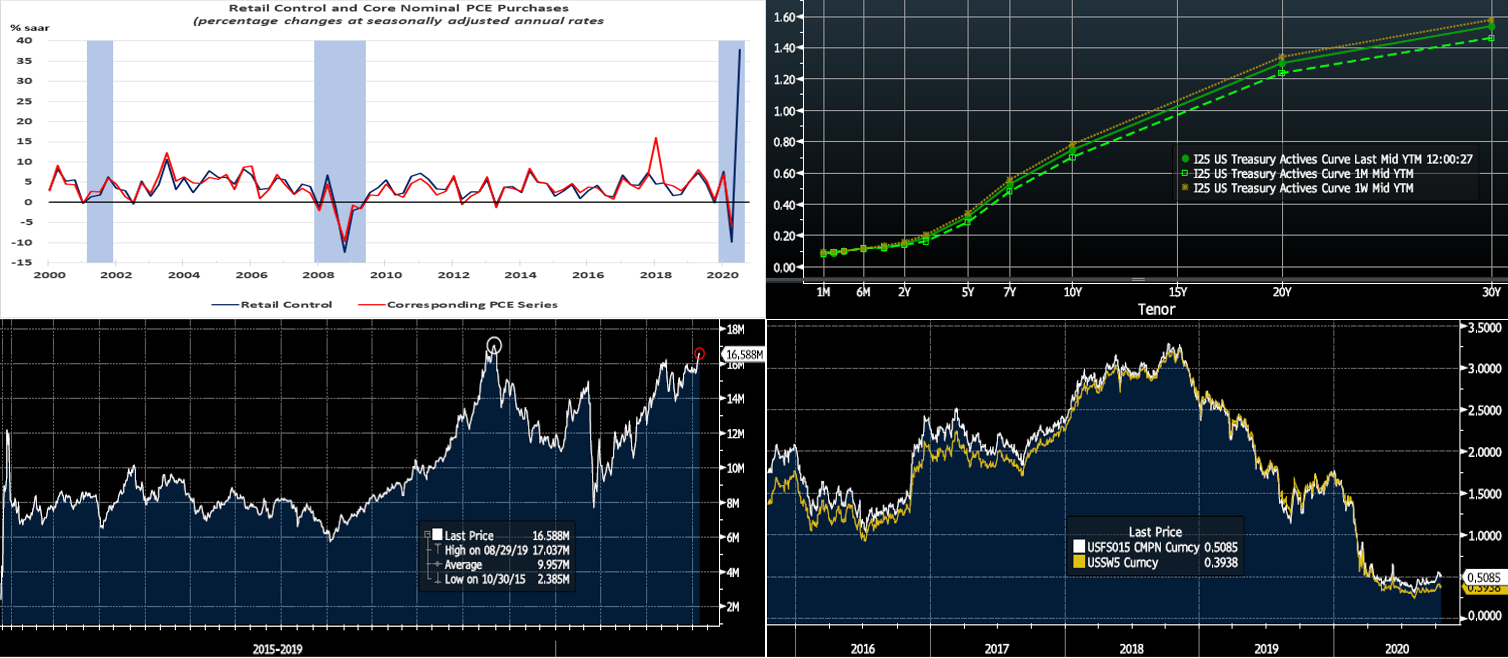The height and width of the screenshot is (658, 1508).
Task: Click the white Last Price color swatch
Action: (x=438, y=535)
